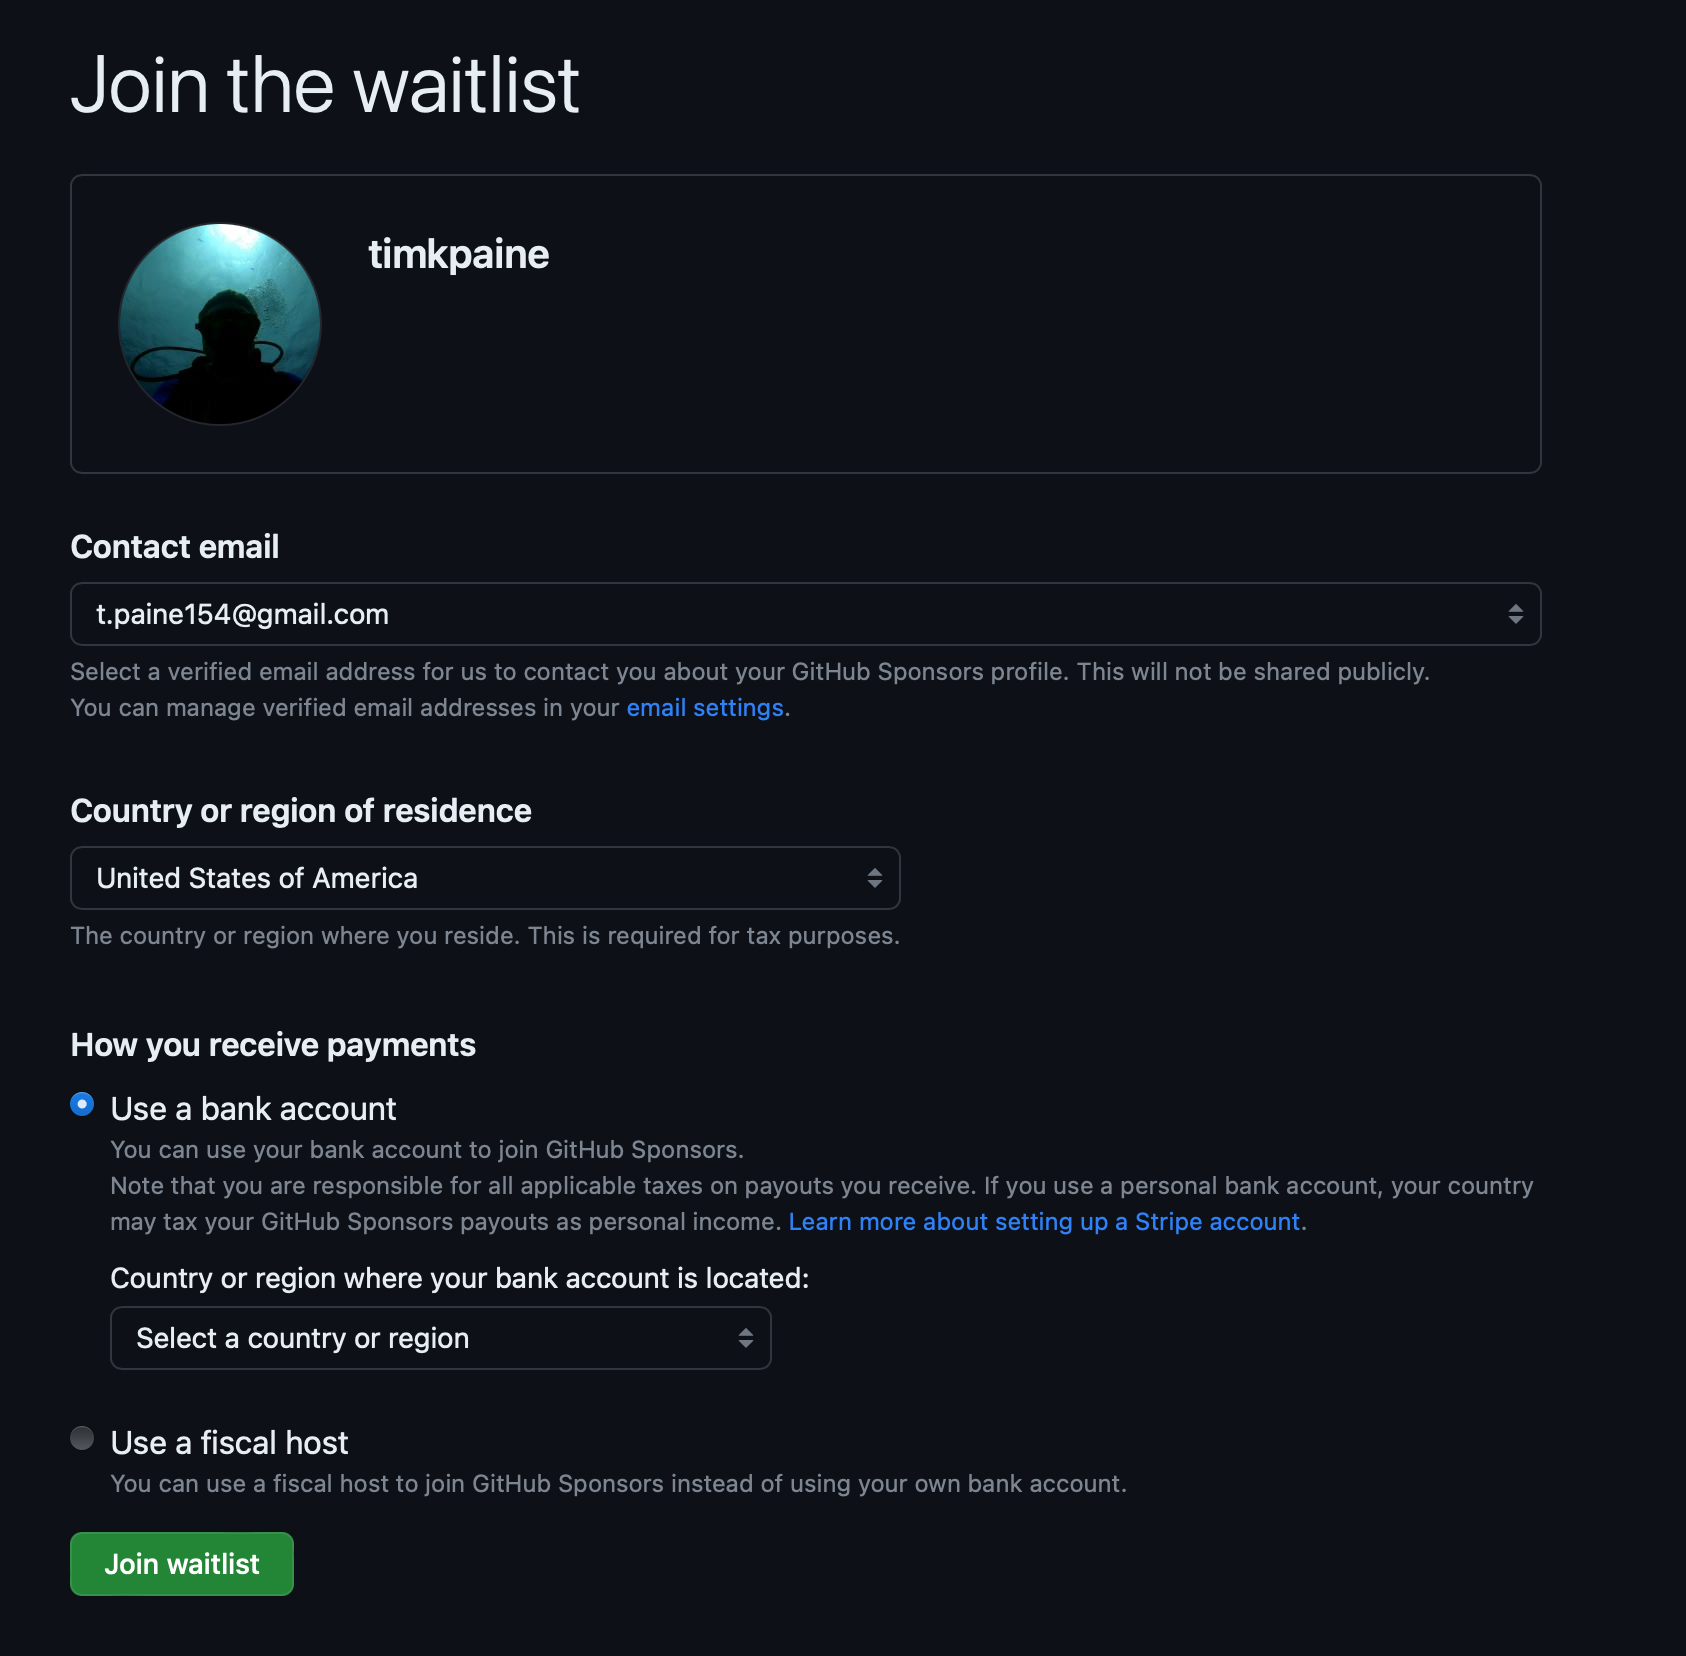Select the Use a bank account radio button
The width and height of the screenshot is (1686, 1656).
coord(82,1104)
